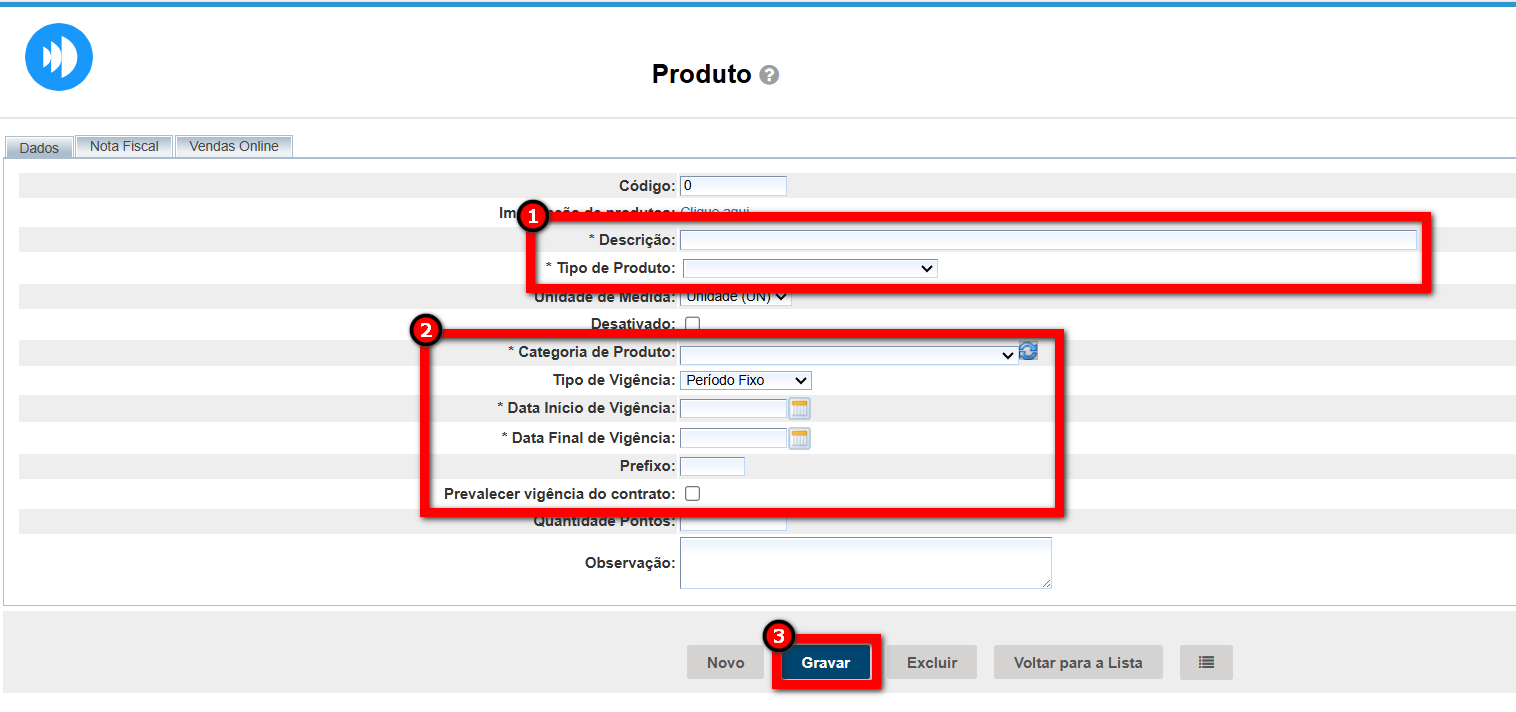This screenshot has width=1516, height=712.
Task: Open the Unidade de Medida dropdown
Action: tap(735, 297)
